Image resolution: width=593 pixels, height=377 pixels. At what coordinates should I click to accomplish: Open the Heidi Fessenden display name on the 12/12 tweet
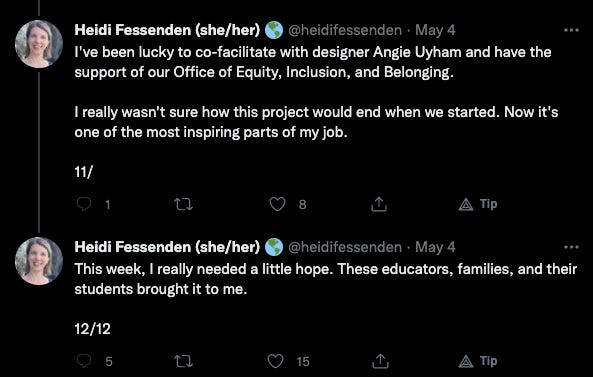coord(167,247)
